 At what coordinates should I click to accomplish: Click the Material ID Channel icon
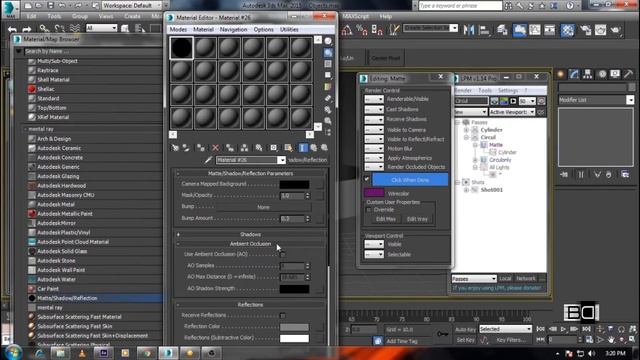point(273,148)
